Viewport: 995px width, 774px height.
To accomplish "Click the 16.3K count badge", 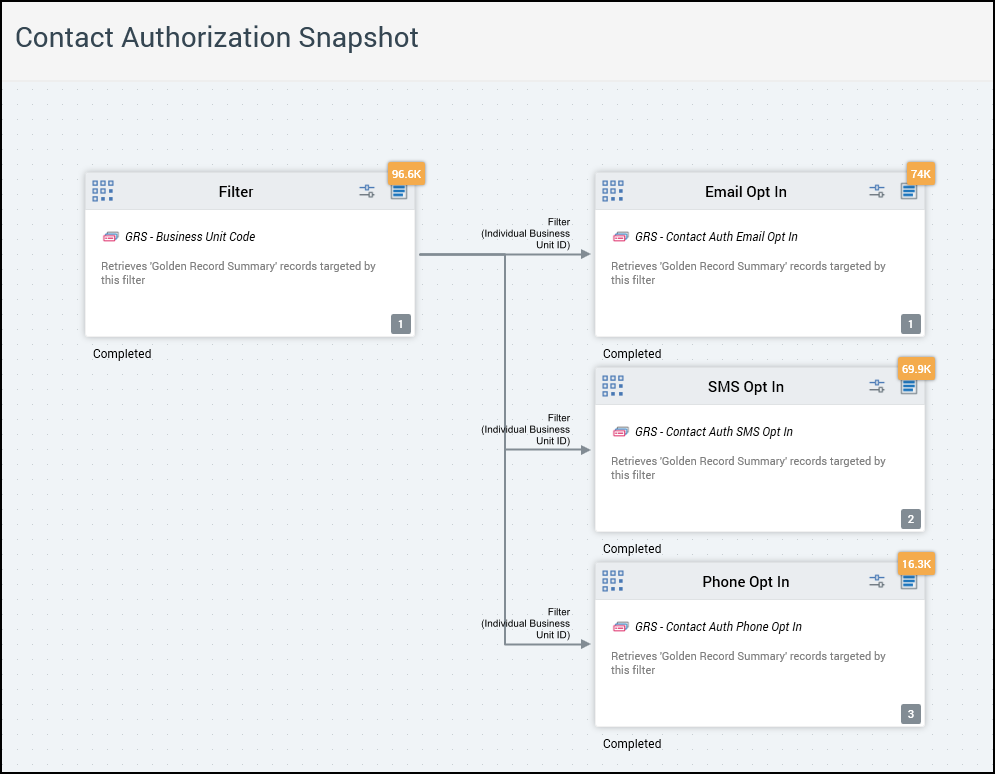I will [916, 564].
